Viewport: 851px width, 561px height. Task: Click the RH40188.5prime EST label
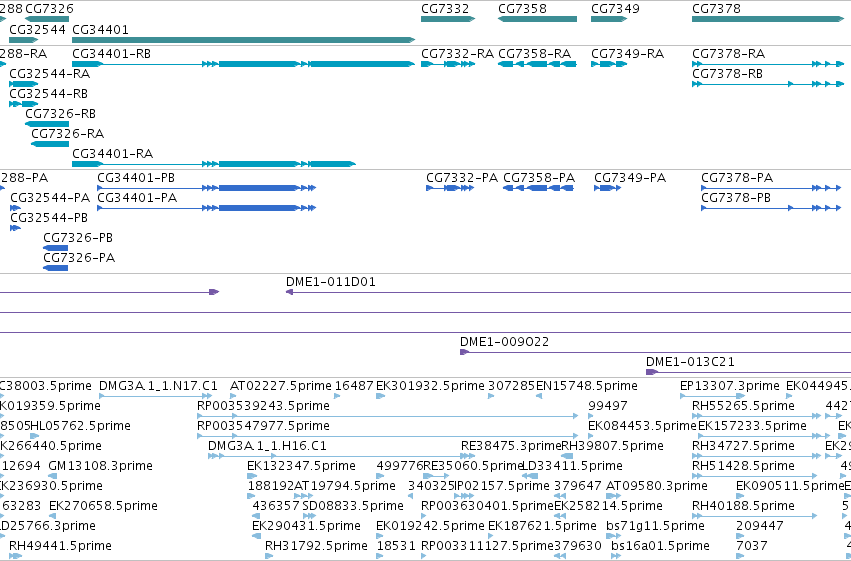(743, 506)
